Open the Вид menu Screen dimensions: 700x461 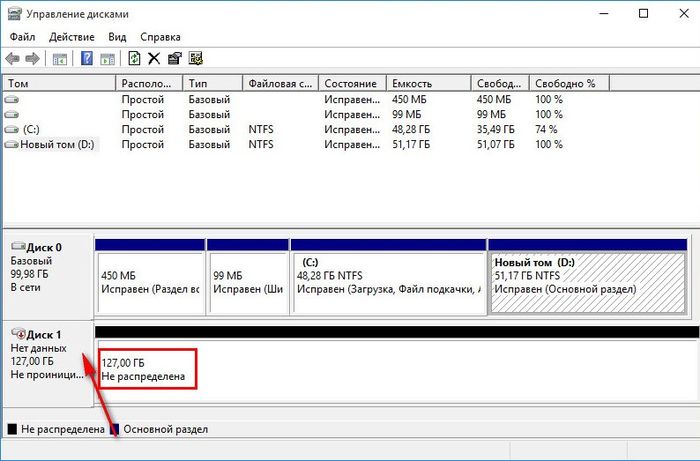tap(117, 37)
